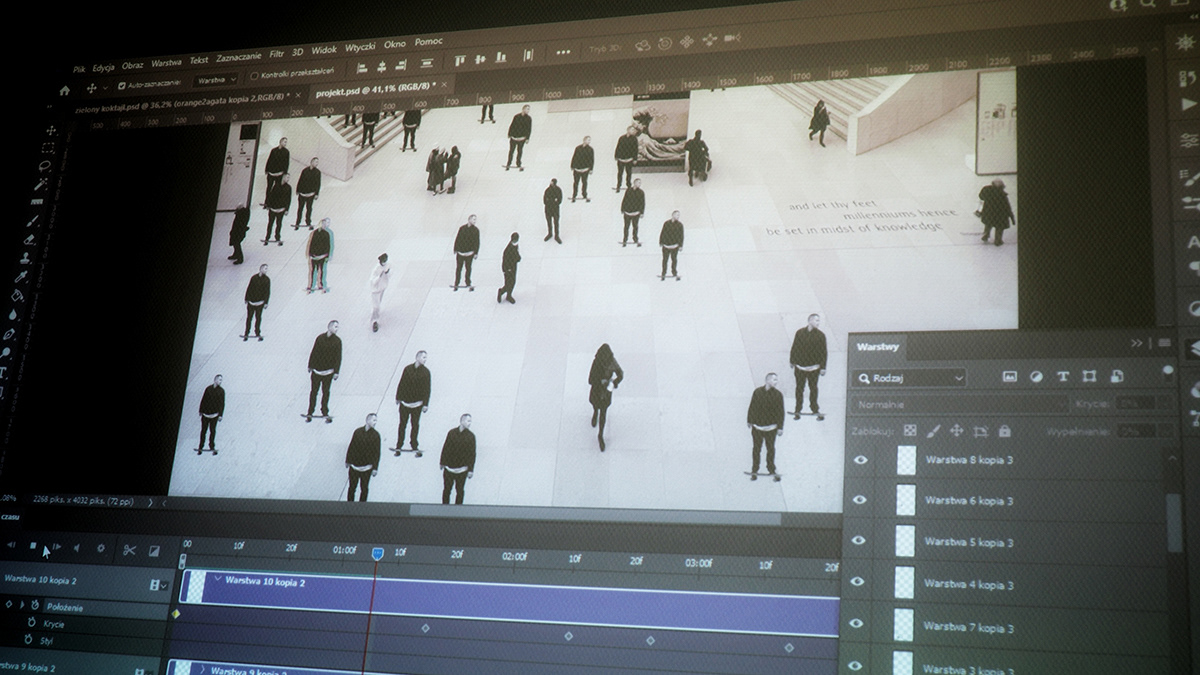Open the Plik menu

tap(79, 69)
